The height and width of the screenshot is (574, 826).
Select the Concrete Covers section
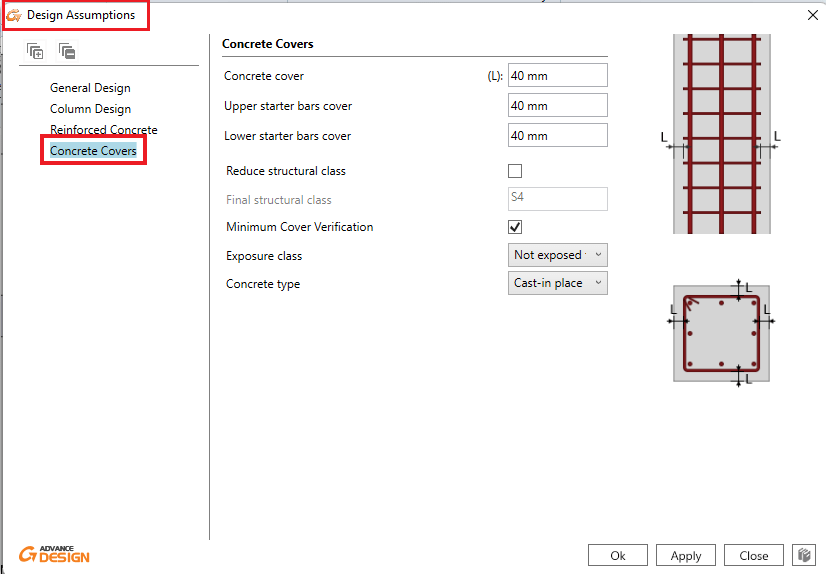point(93,151)
